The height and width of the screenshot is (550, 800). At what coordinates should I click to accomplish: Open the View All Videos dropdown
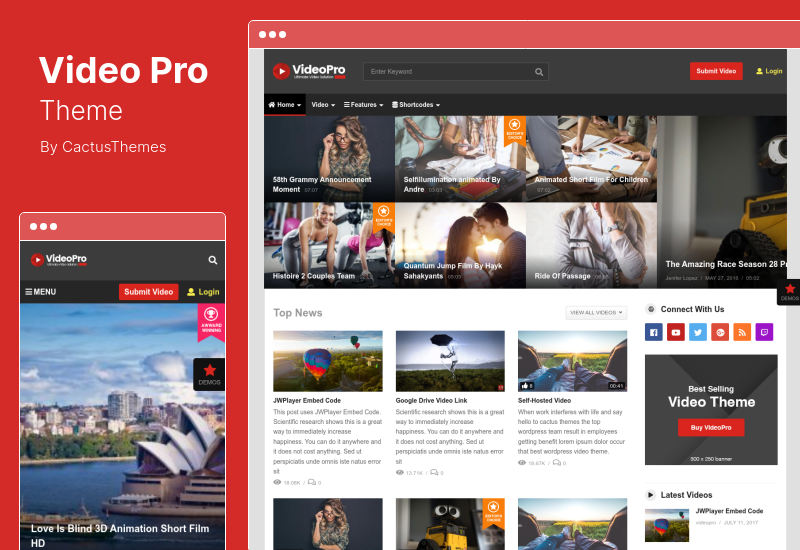[x=596, y=313]
